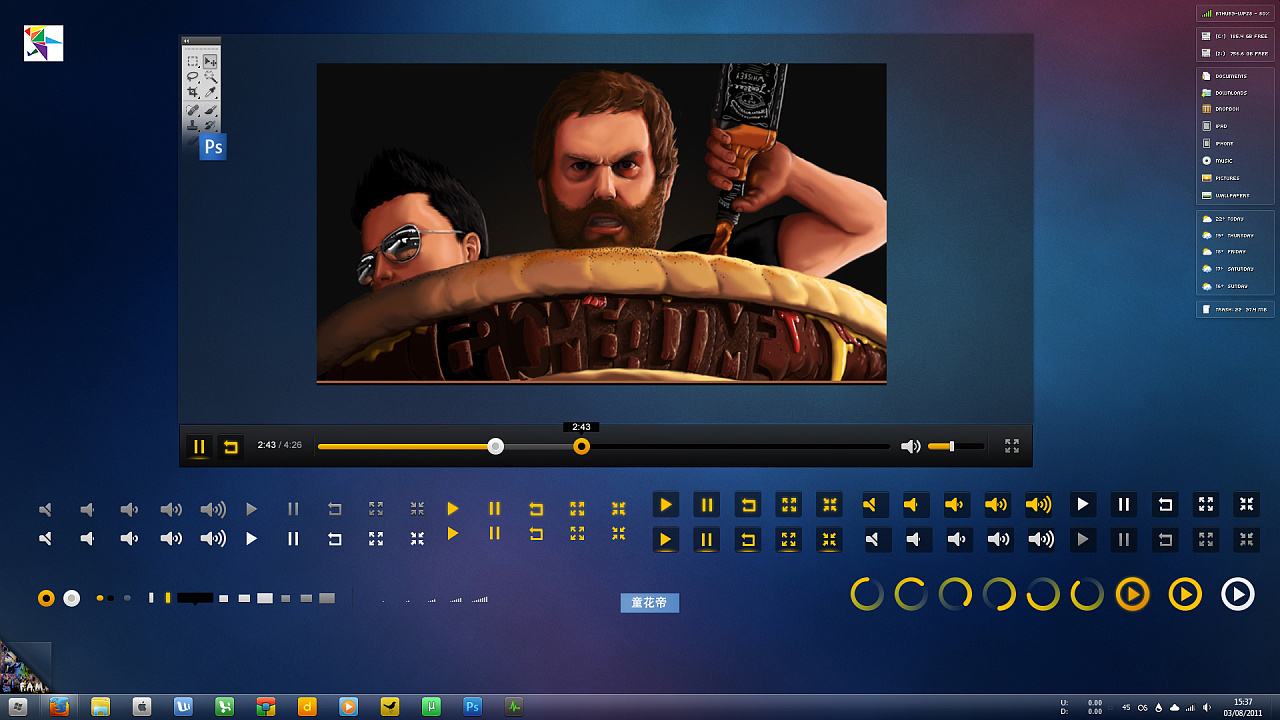Viewport: 1280px width, 720px height.
Task: Click the volume slider handle
Action: (952, 446)
